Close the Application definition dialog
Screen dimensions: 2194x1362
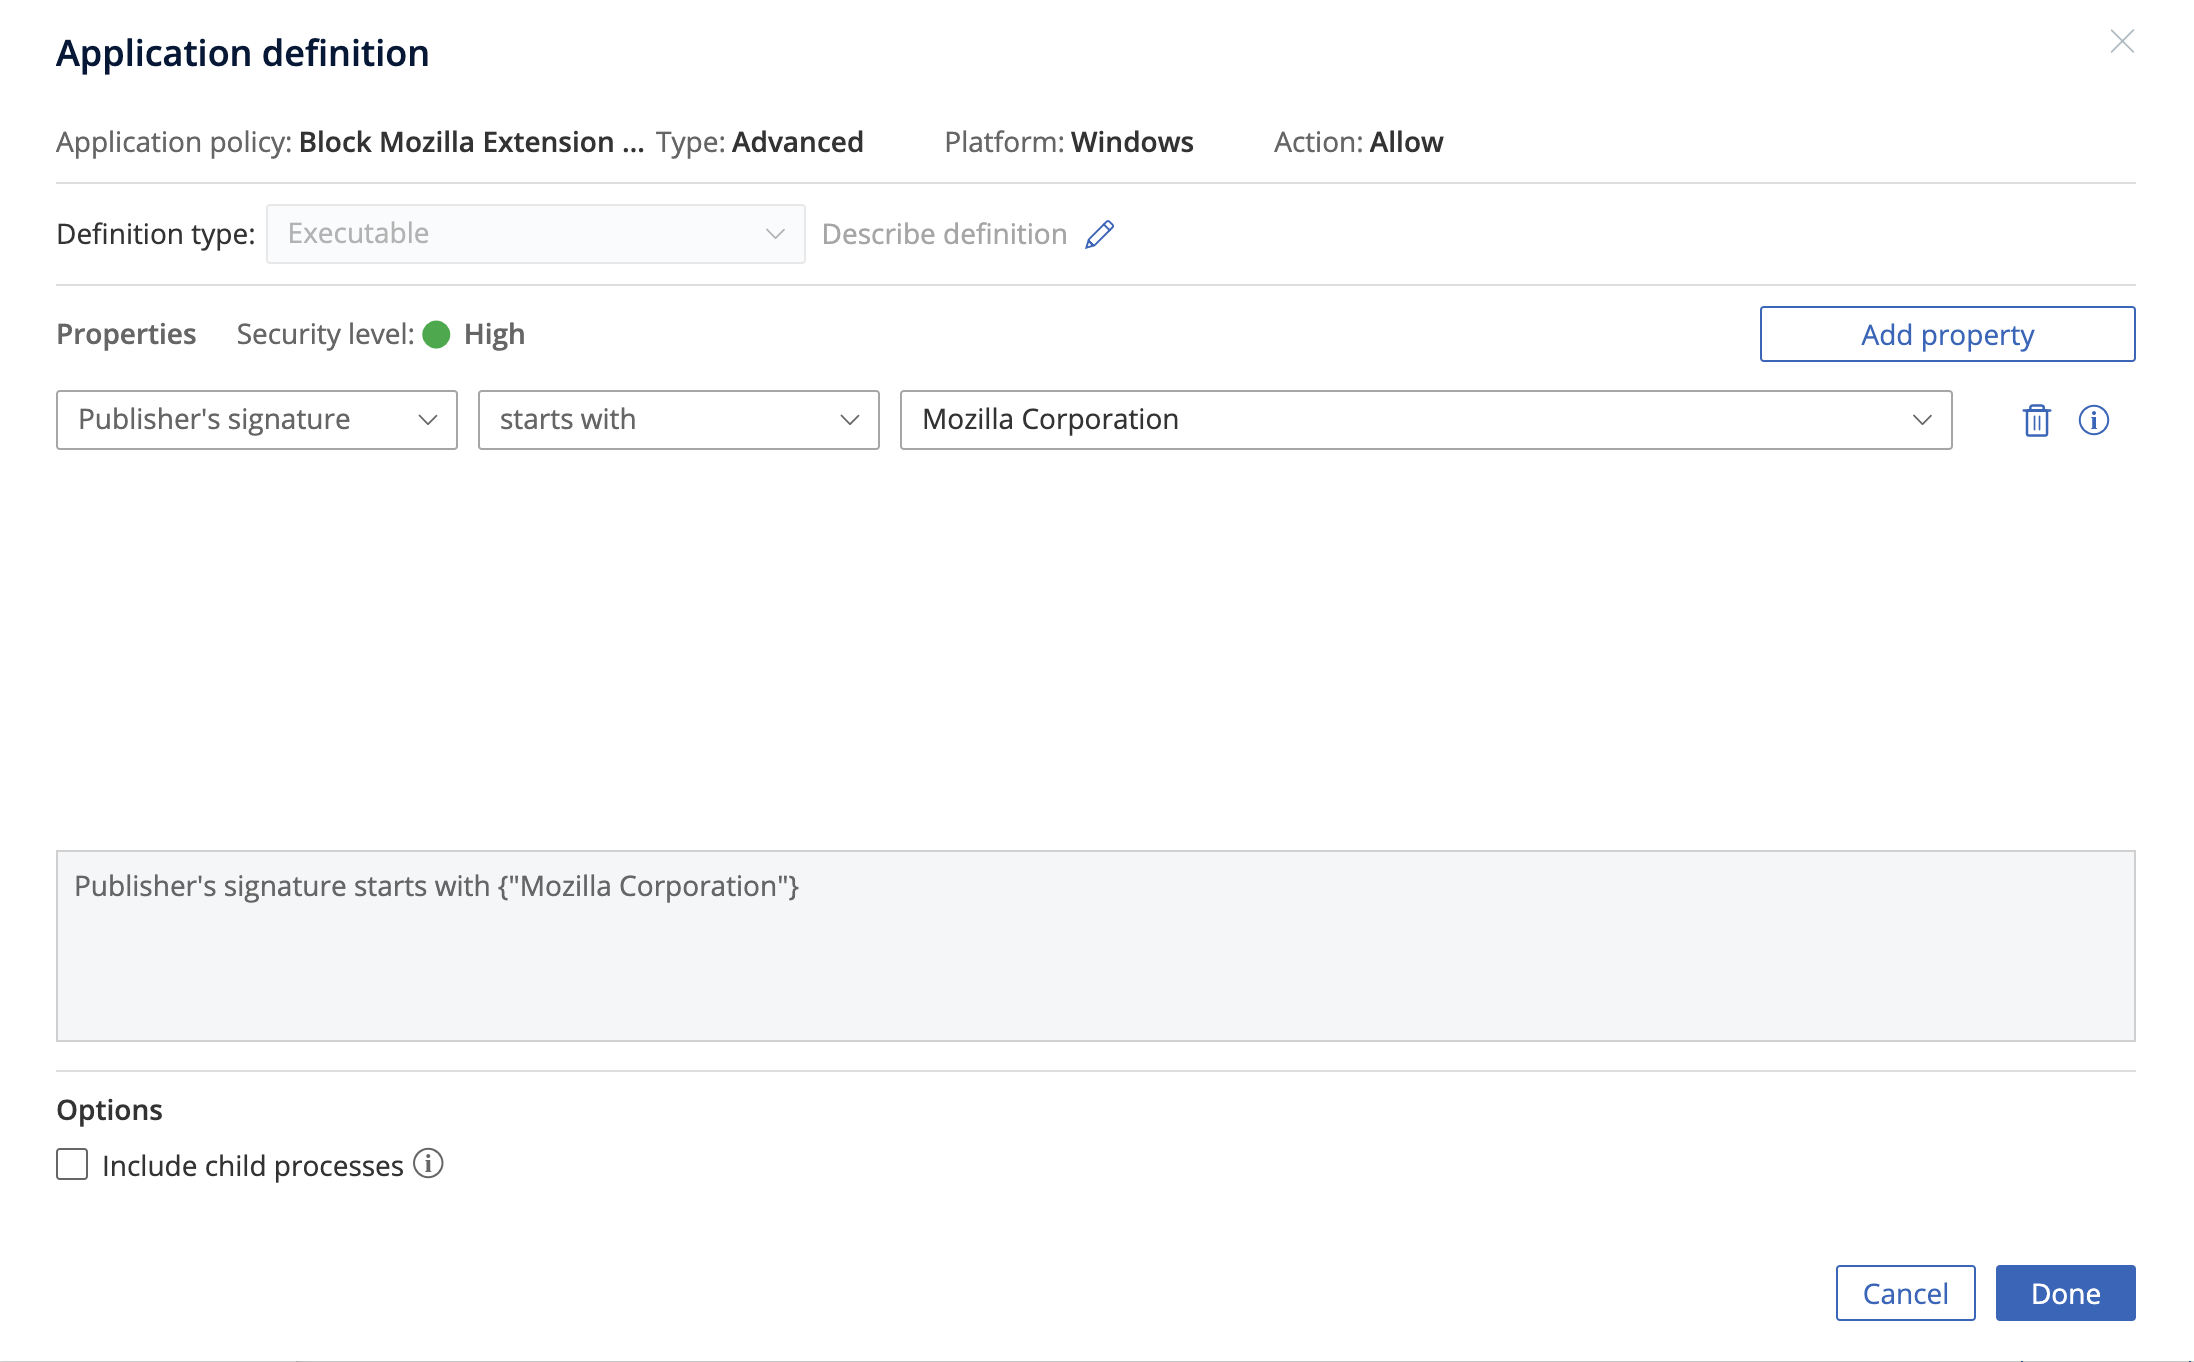point(2122,42)
